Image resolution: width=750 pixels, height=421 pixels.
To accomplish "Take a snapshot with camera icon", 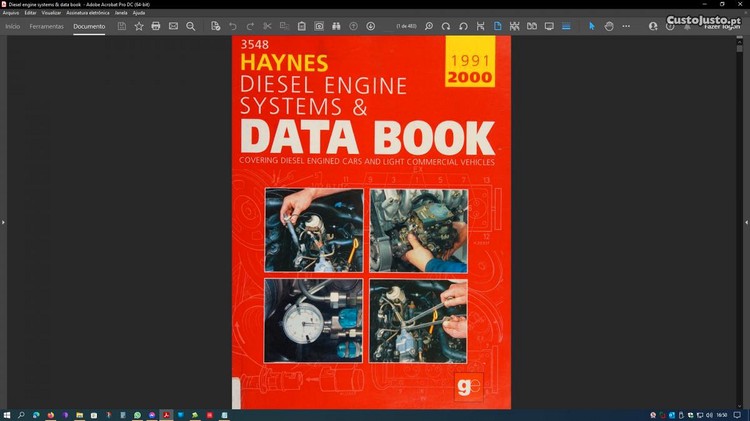I will [x=319, y=26].
